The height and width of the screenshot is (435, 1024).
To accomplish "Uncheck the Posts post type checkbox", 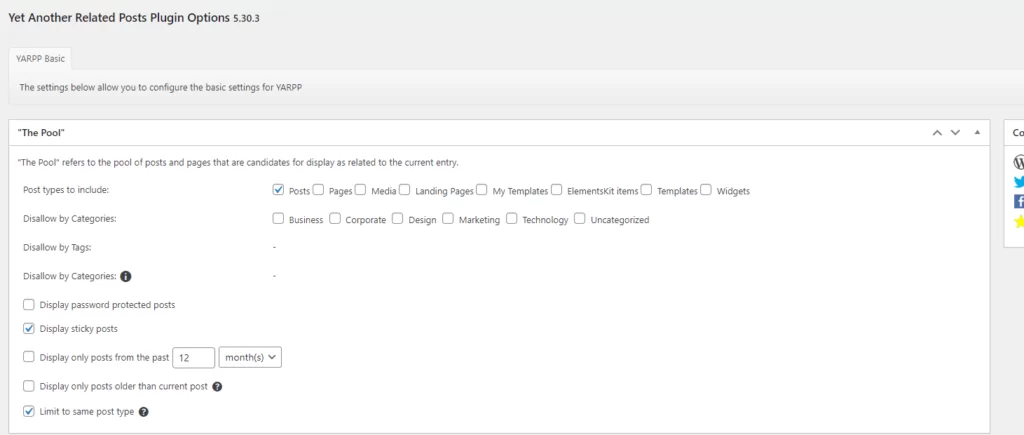I will click(279, 190).
